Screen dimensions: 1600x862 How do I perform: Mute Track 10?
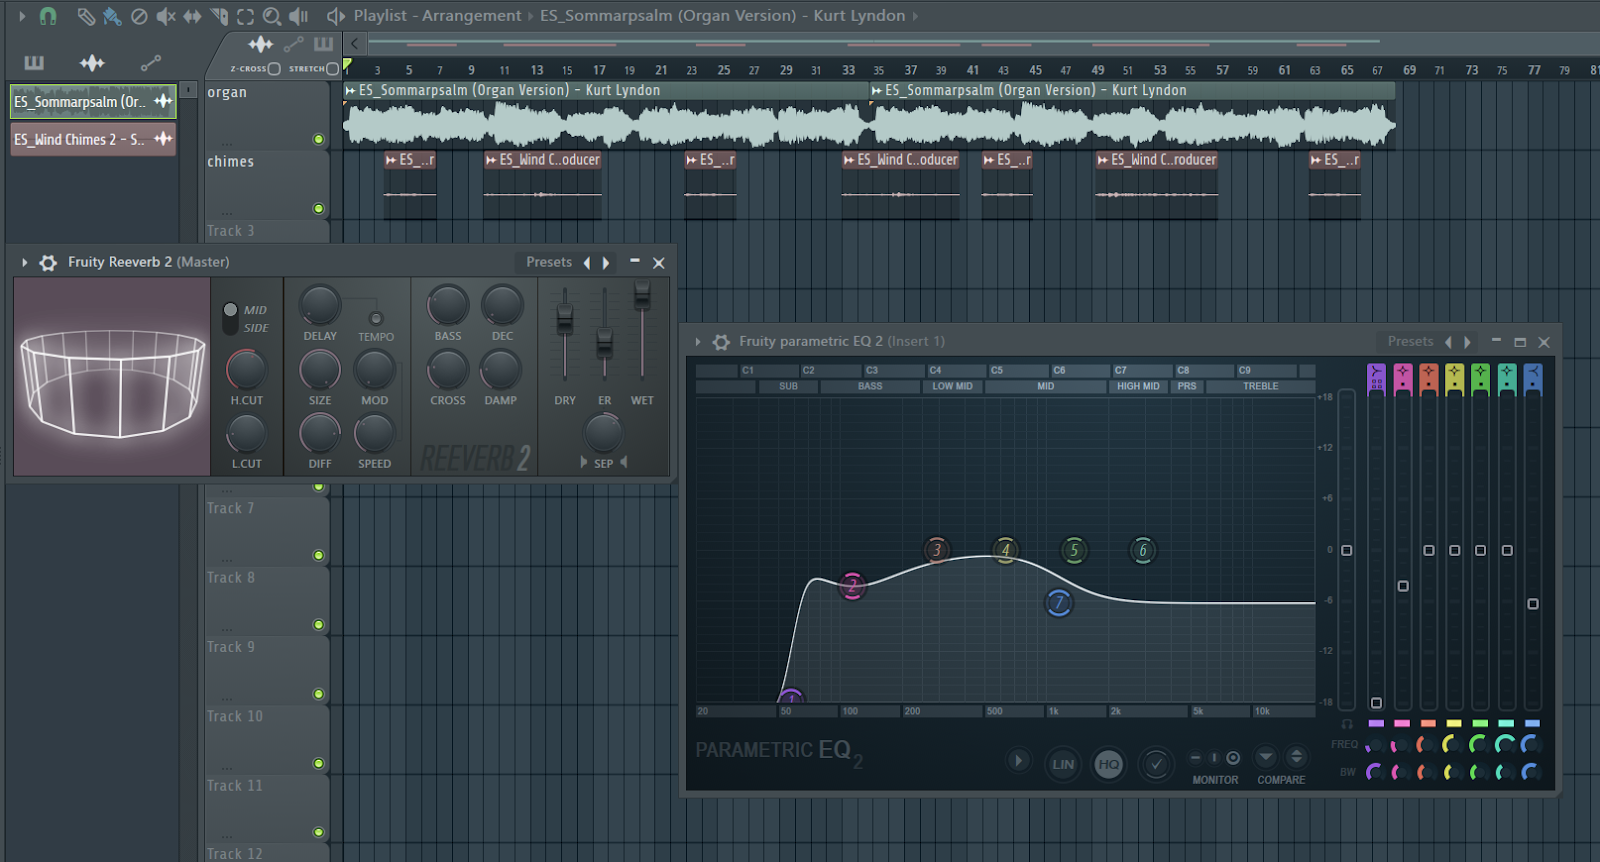[x=318, y=763]
